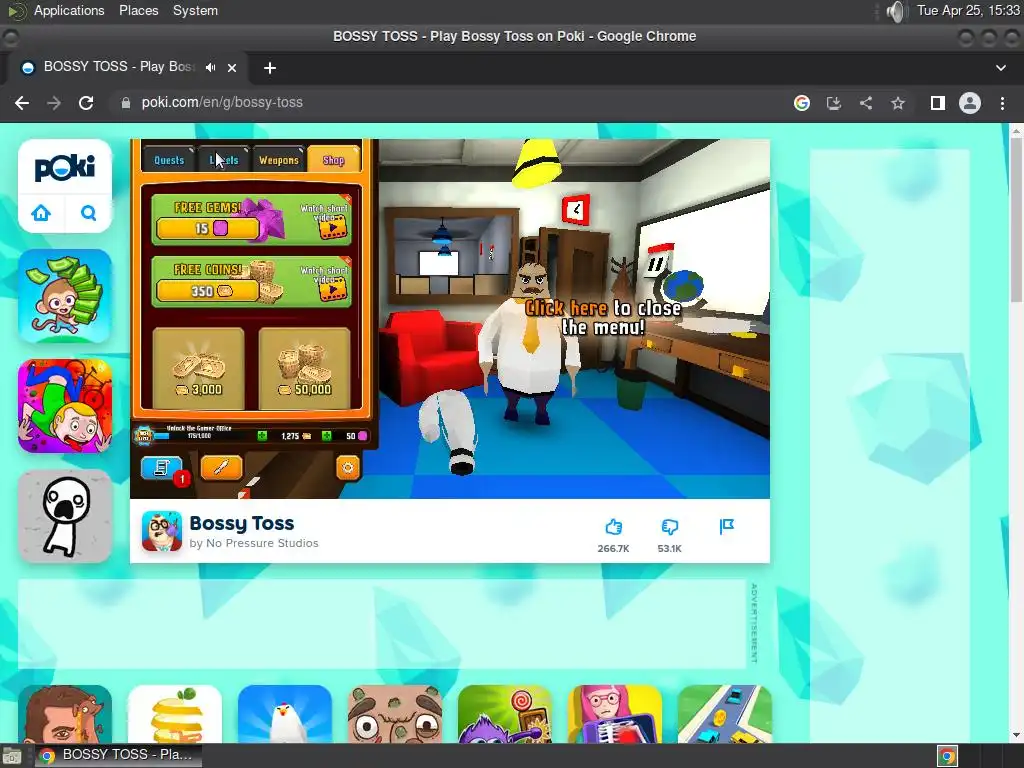Open the System menu
Screen dimensions: 1024x768
[195, 10]
